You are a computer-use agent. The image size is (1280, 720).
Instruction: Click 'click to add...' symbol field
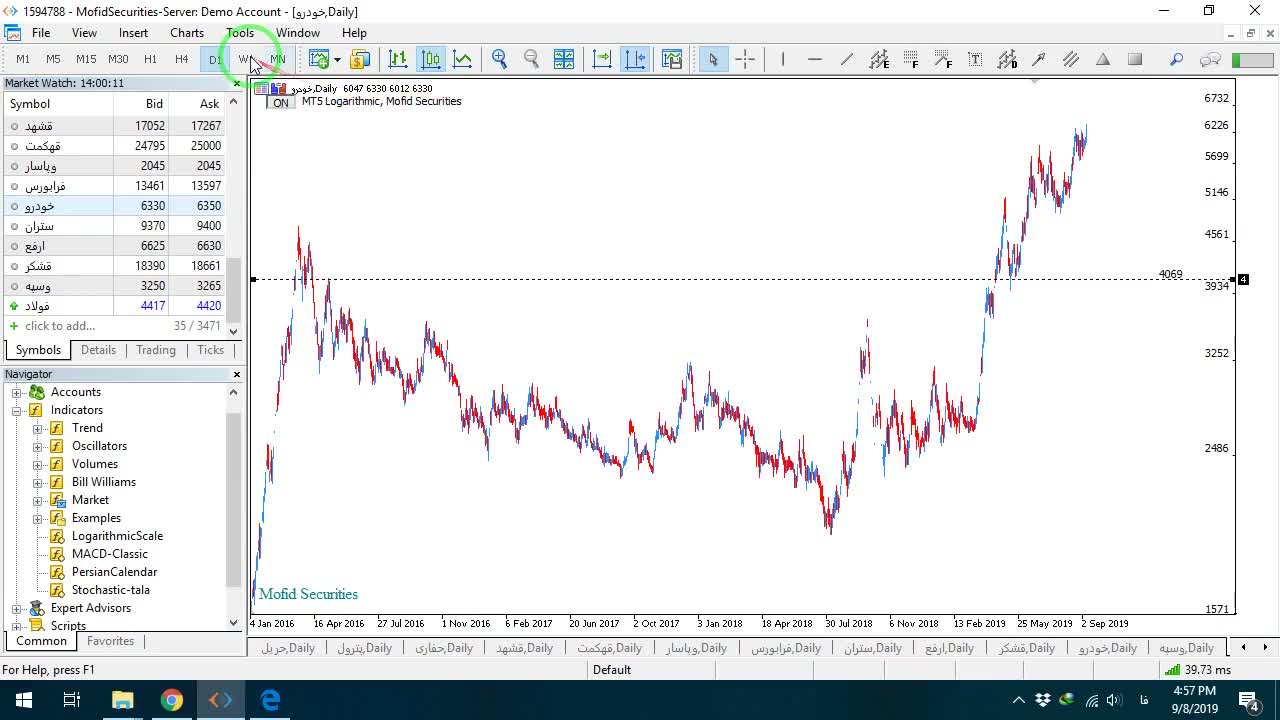[60, 326]
